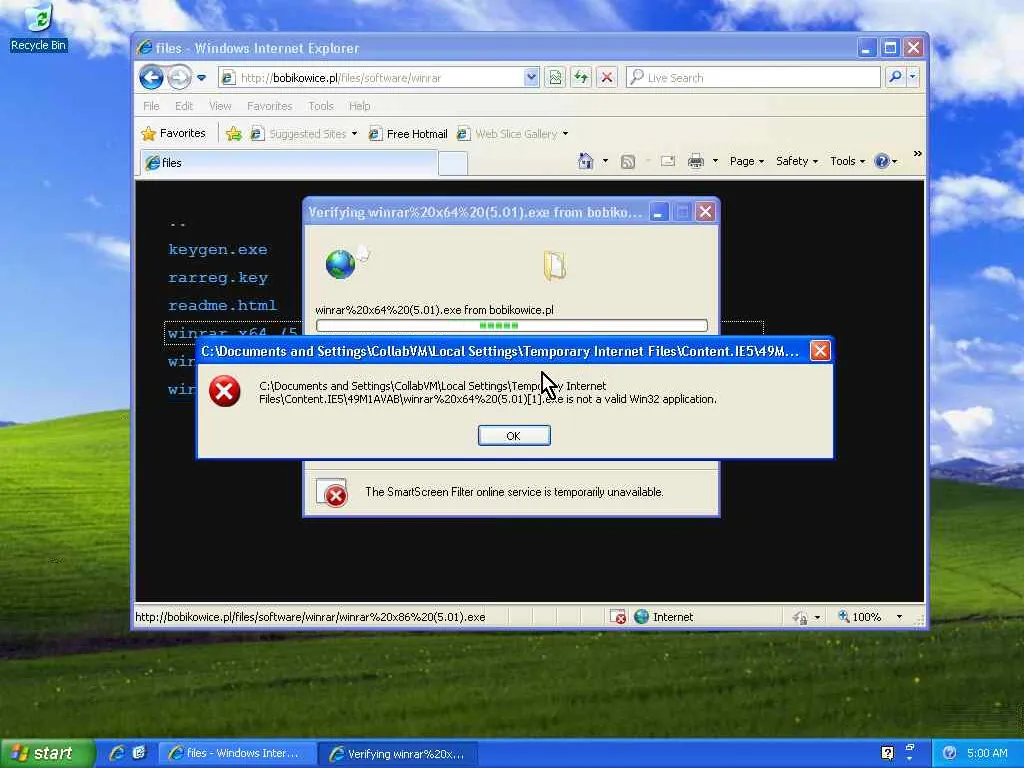This screenshot has height=768, width=1024.
Task: Open the Edit menu
Action: [x=184, y=106]
